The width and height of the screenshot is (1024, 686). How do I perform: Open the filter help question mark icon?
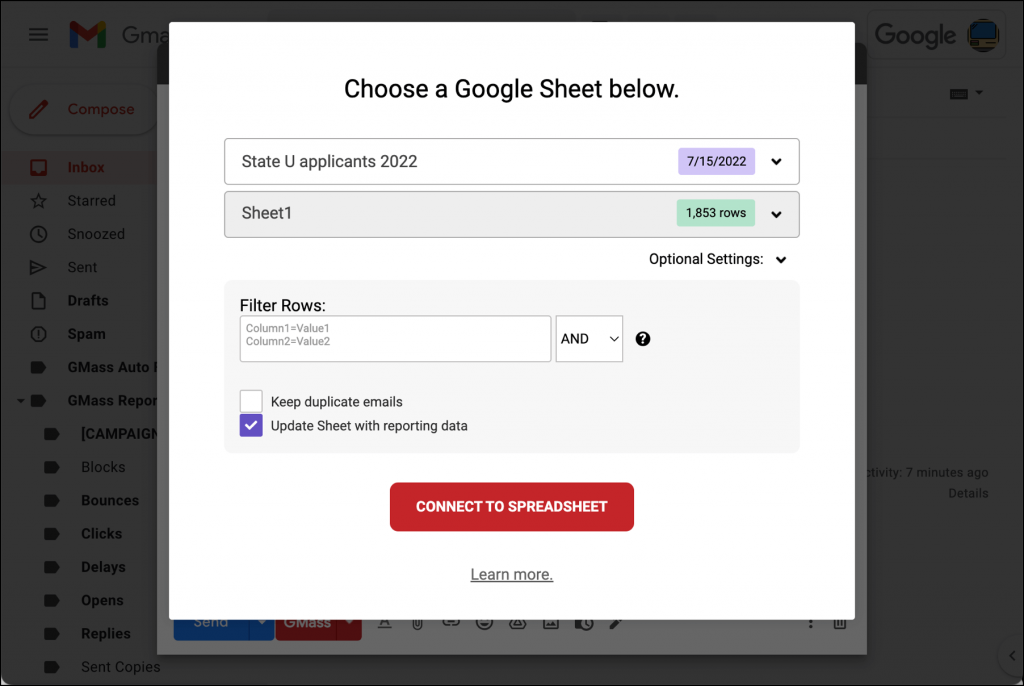point(642,339)
